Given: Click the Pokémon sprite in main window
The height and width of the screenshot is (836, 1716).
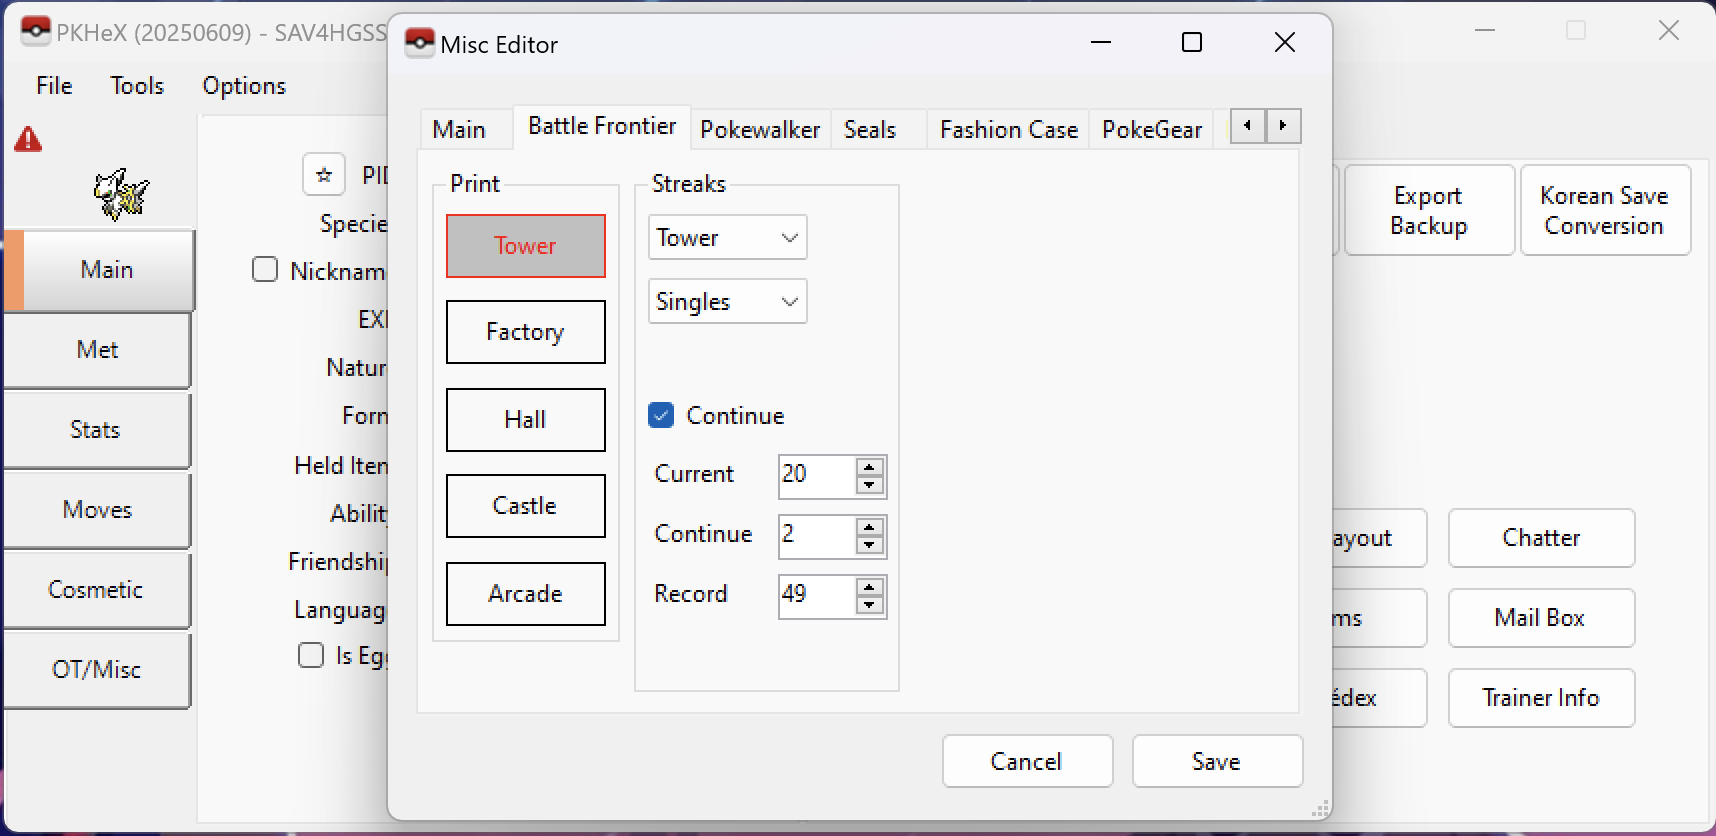Looking at the screenshot, I should point(121,194).
